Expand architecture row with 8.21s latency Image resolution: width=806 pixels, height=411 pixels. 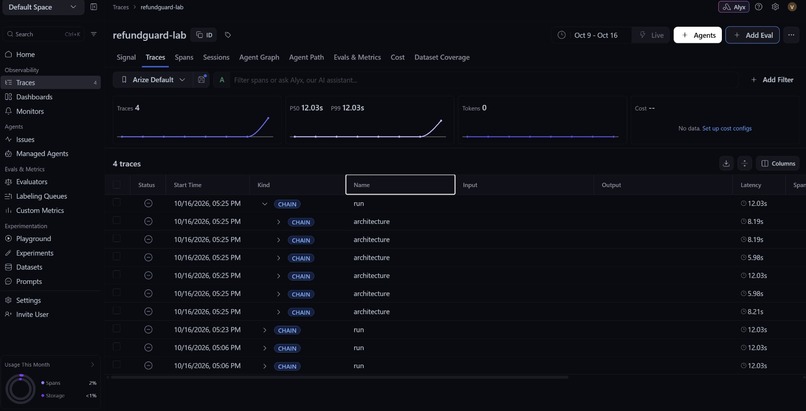tap(279, 312)
